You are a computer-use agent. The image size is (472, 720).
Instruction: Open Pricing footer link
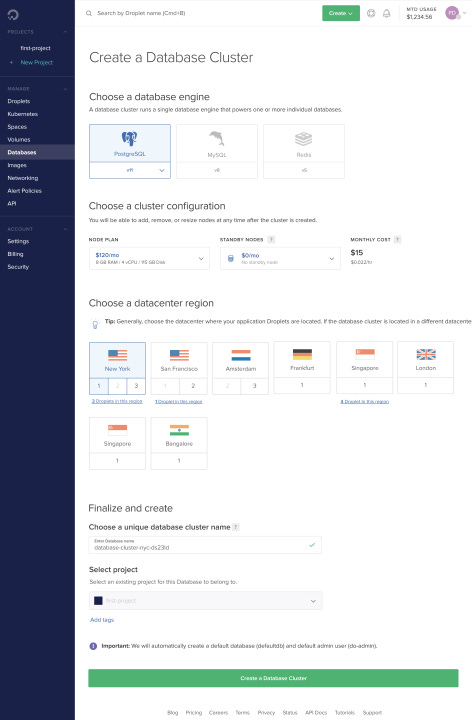(194, 713)
